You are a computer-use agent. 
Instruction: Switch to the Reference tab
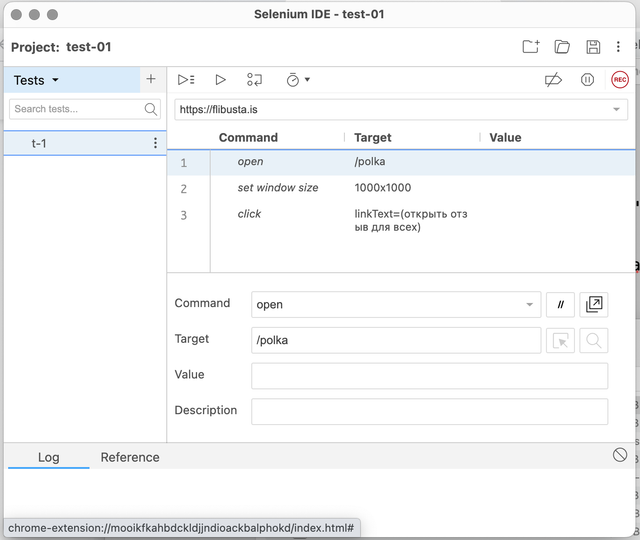pos(130,457)
